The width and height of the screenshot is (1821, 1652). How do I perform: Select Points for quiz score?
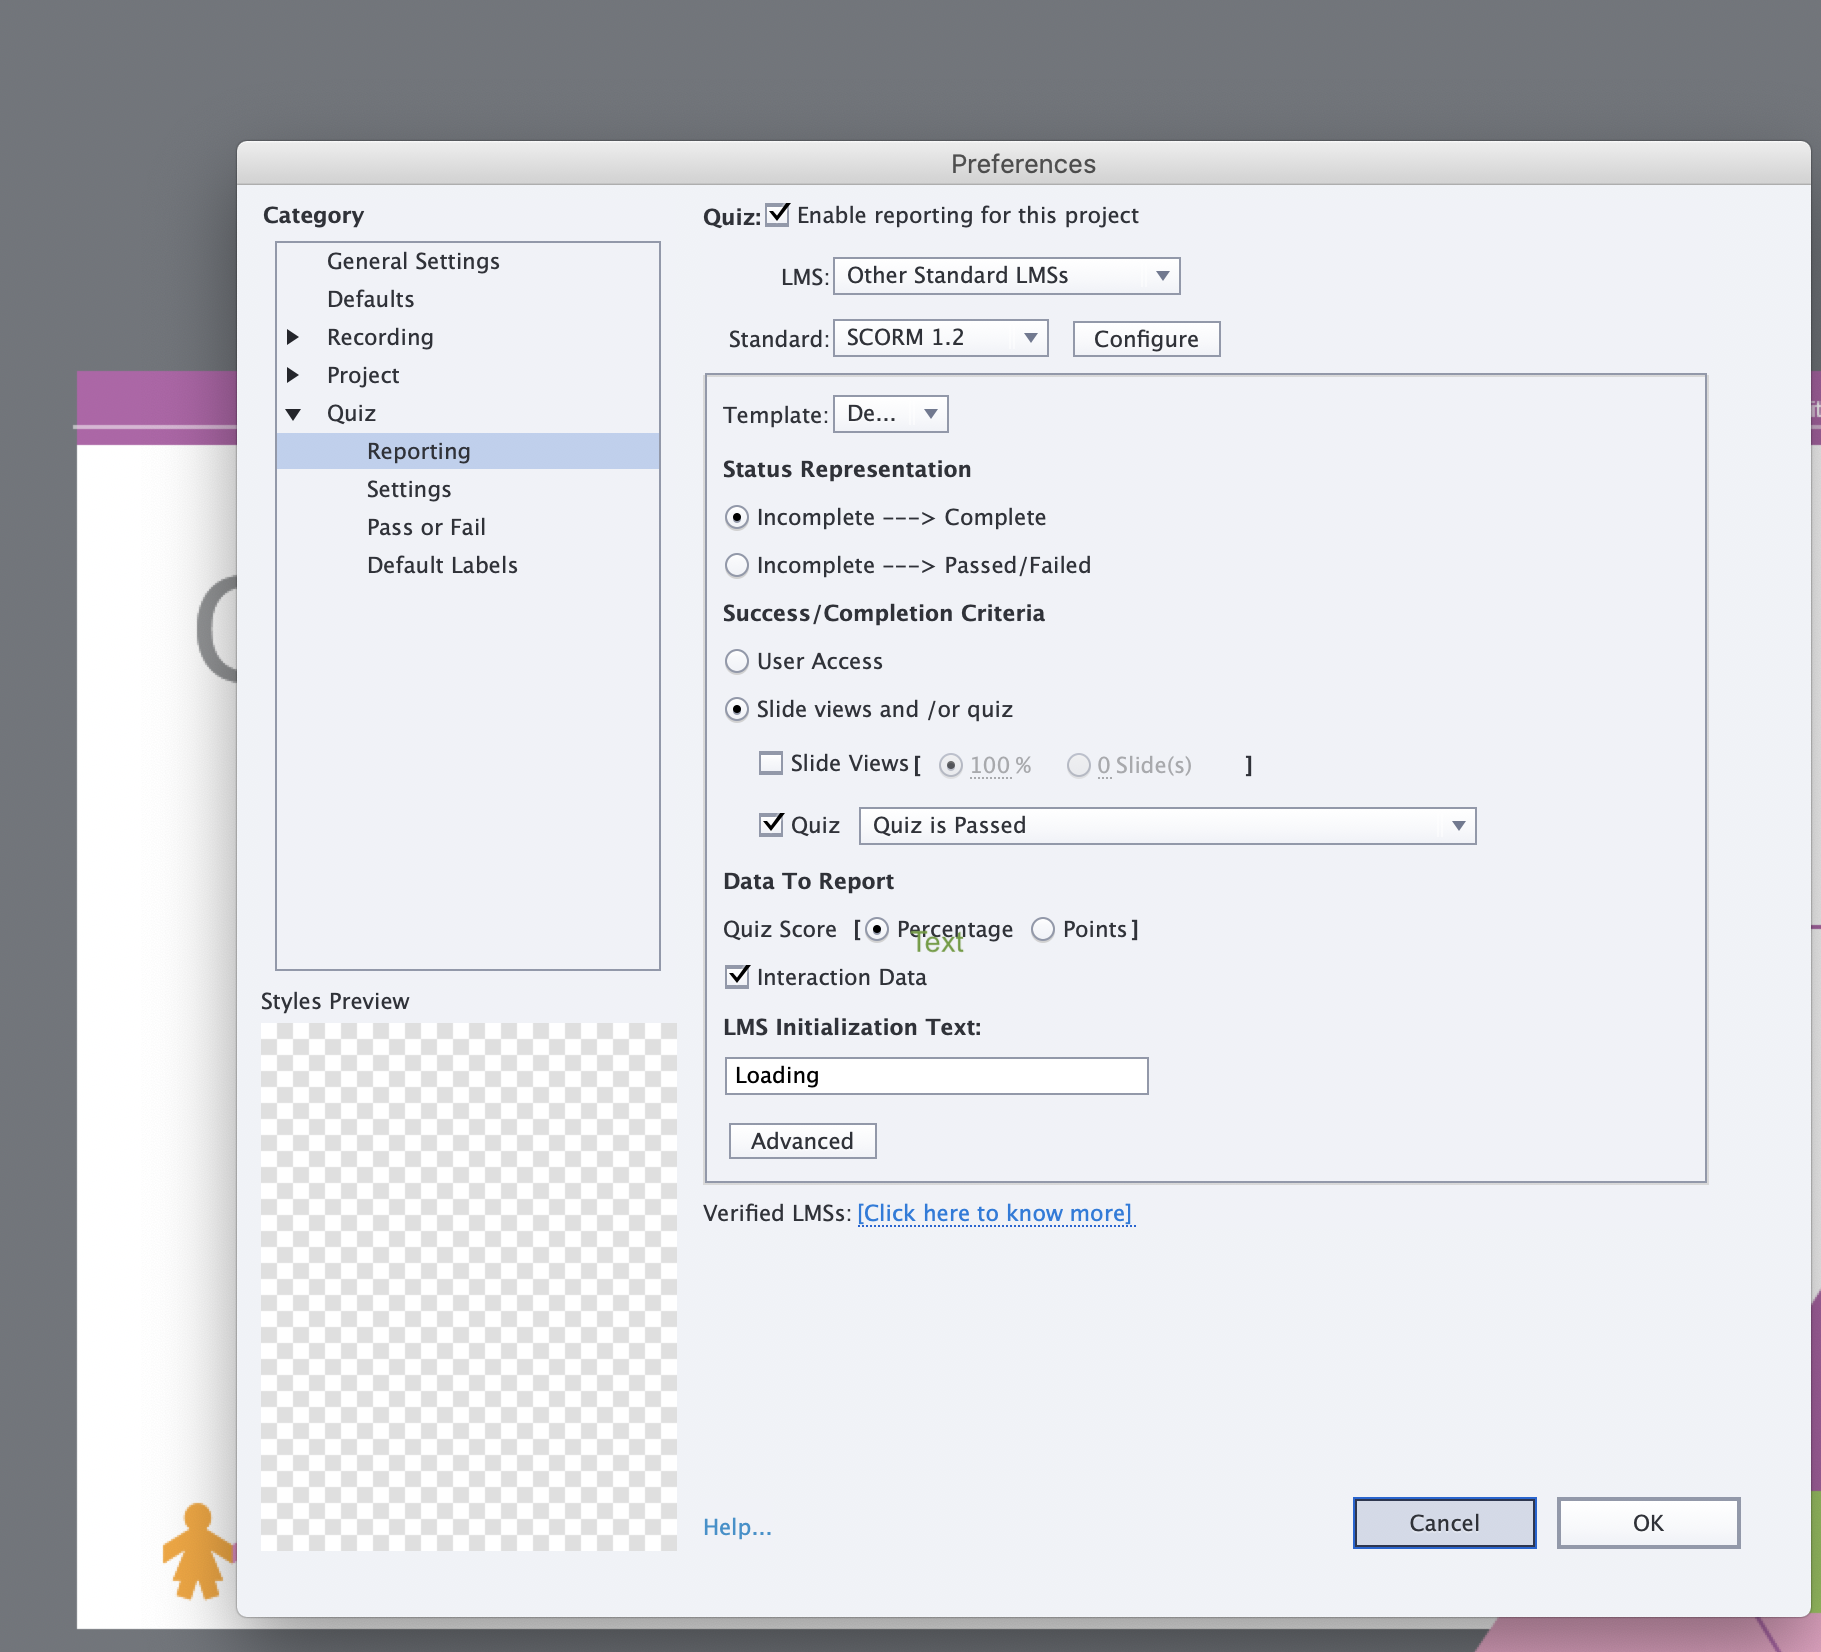[1043, 930]
